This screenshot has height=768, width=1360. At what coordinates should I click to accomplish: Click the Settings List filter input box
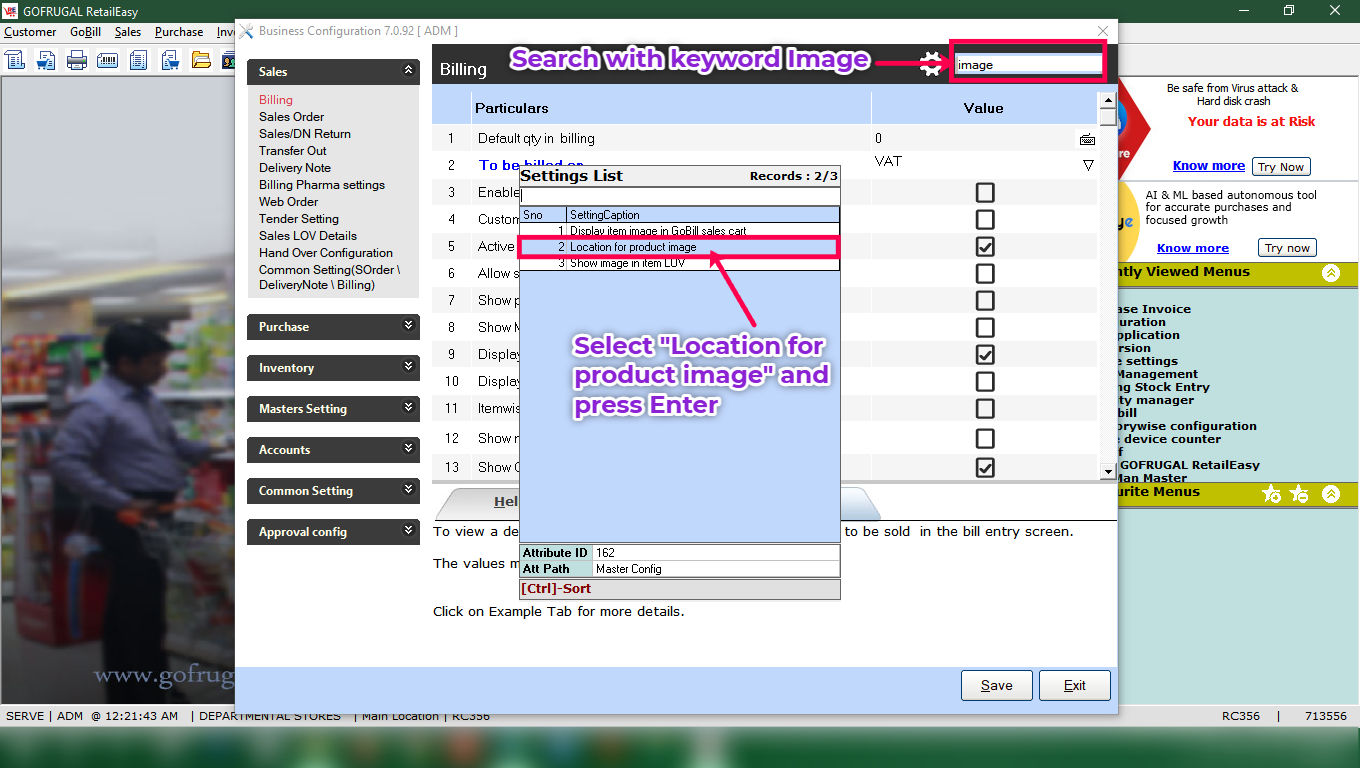point(680,196)
